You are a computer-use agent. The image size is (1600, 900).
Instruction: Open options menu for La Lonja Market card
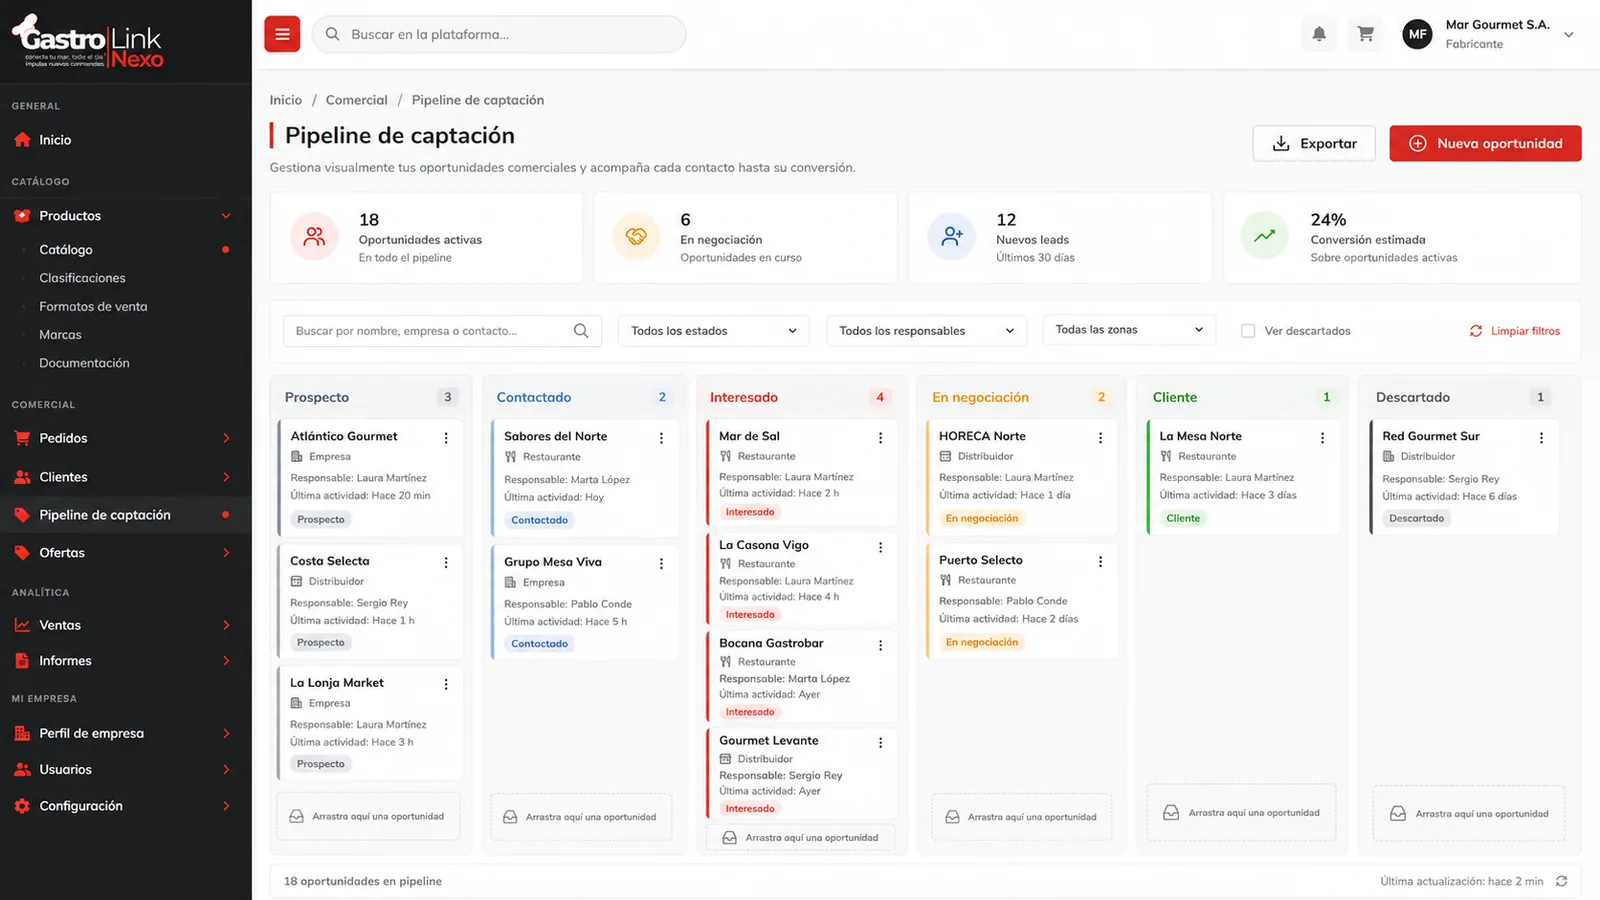[x=446, y=684]
